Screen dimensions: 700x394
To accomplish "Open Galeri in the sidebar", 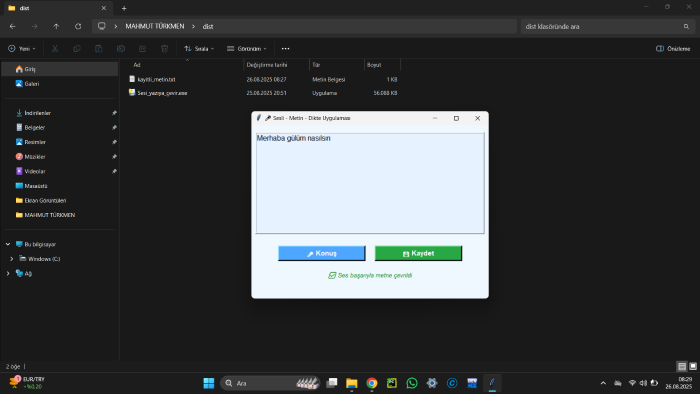I will coord(60,83).
